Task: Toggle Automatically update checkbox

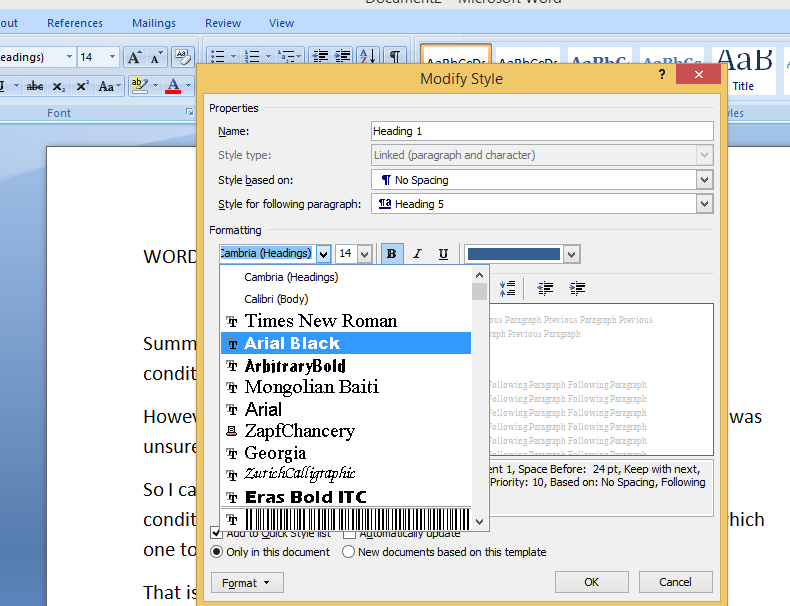Action: (349, 533)
